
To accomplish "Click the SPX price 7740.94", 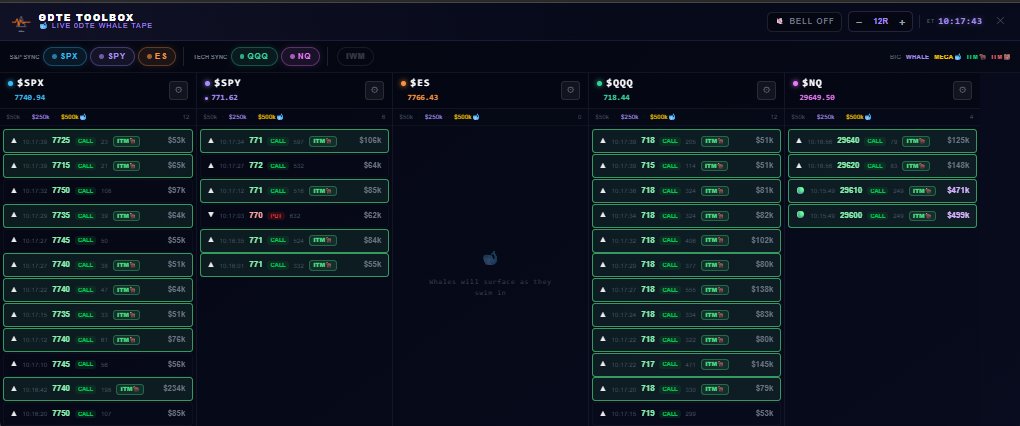I will [x=30, y=98].
